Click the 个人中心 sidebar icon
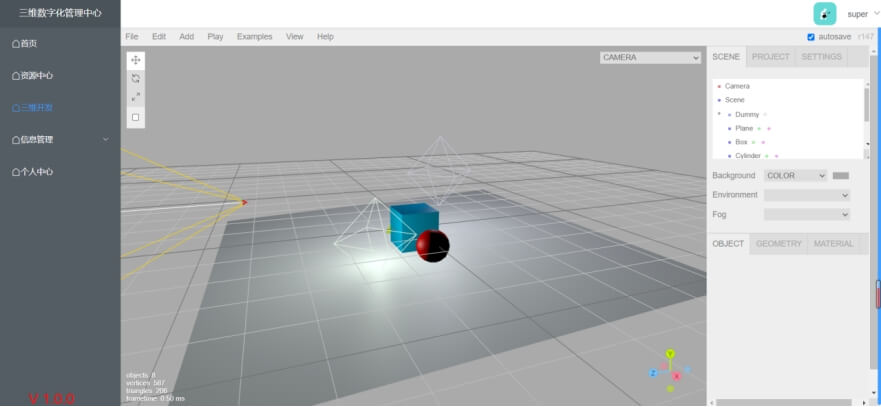 click(x=16, y=172)
